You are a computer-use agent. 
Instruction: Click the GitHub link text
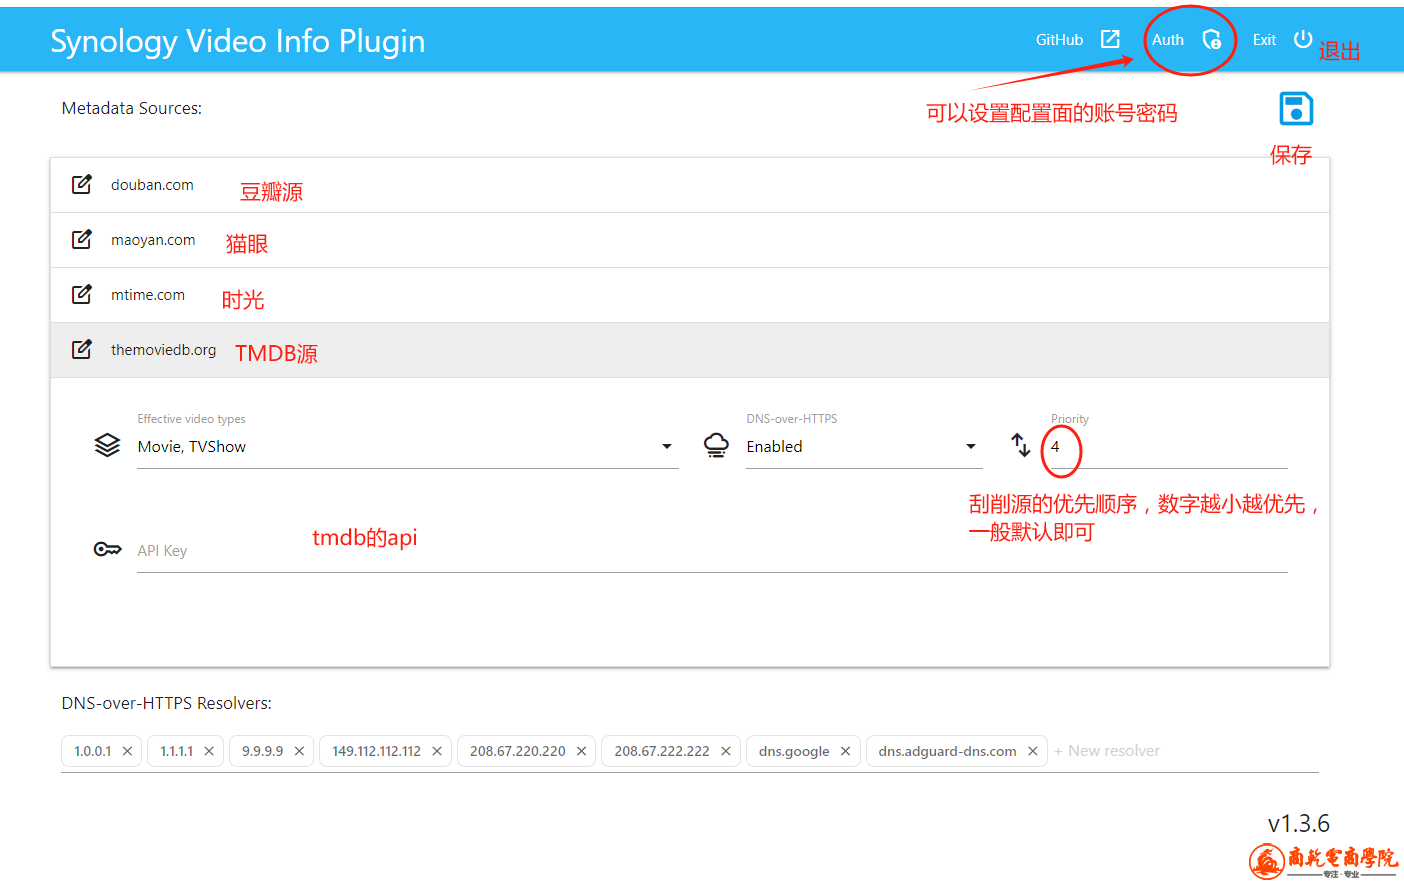click(x=1059, y=40)
